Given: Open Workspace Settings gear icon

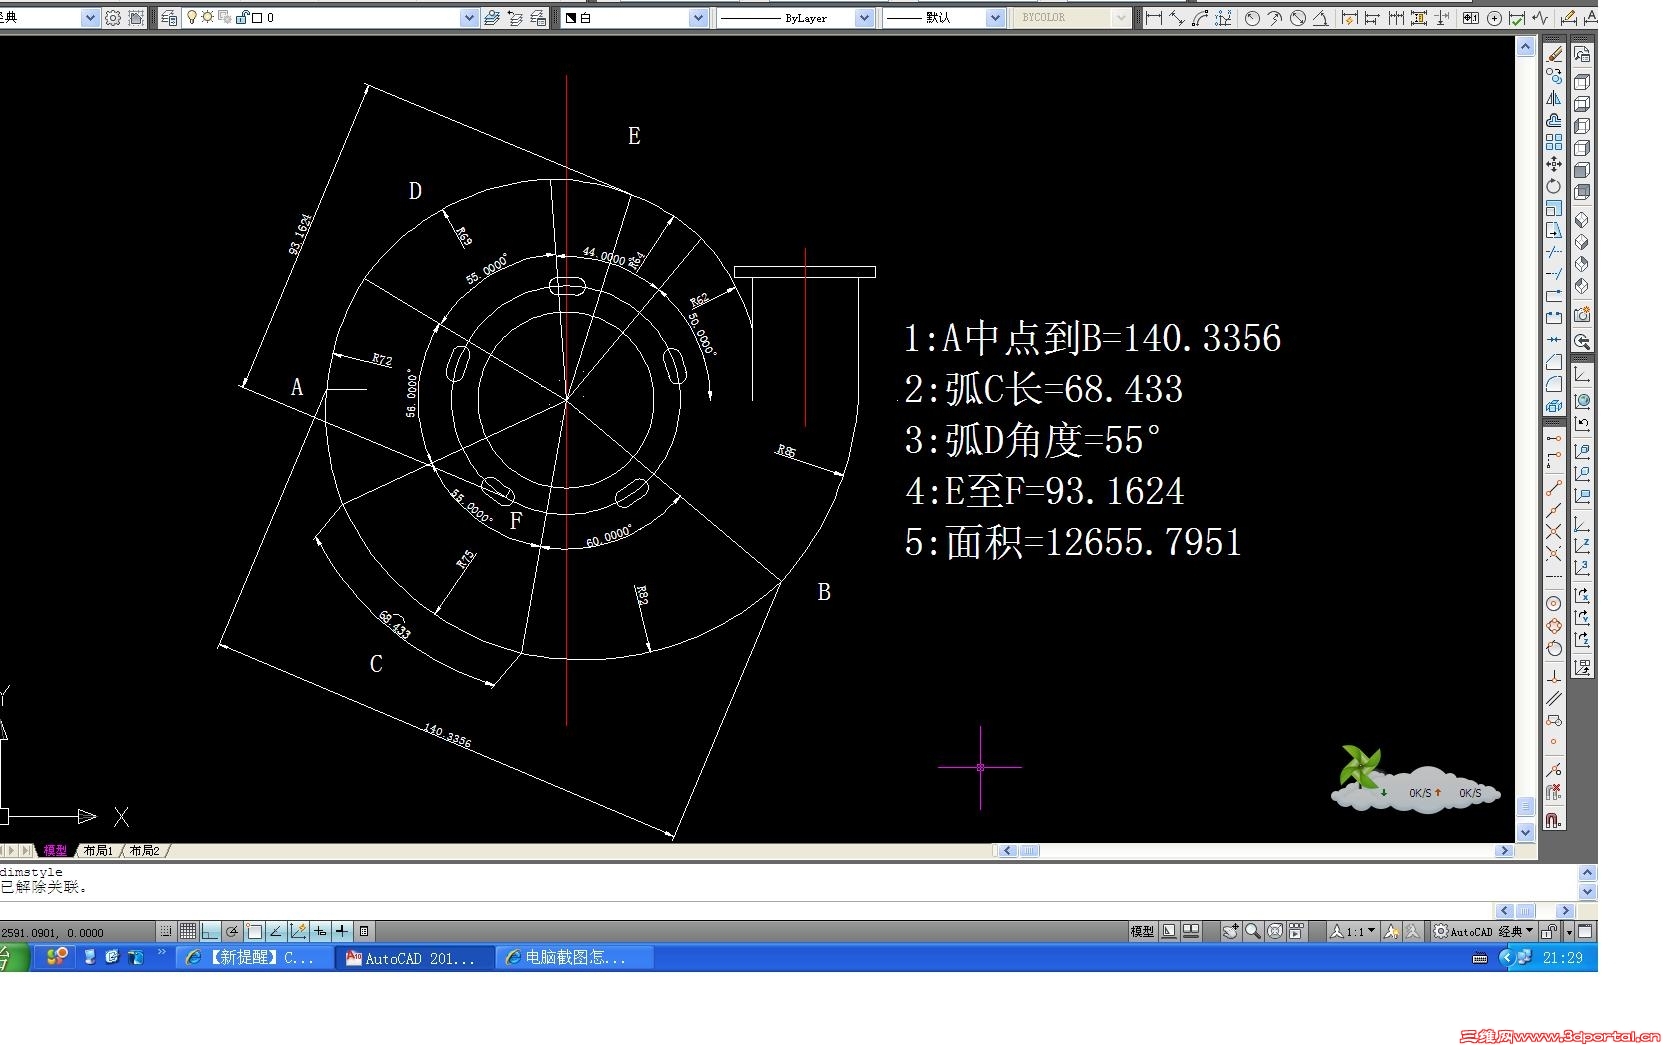Looking at the screenshot, I should point(113,18).
